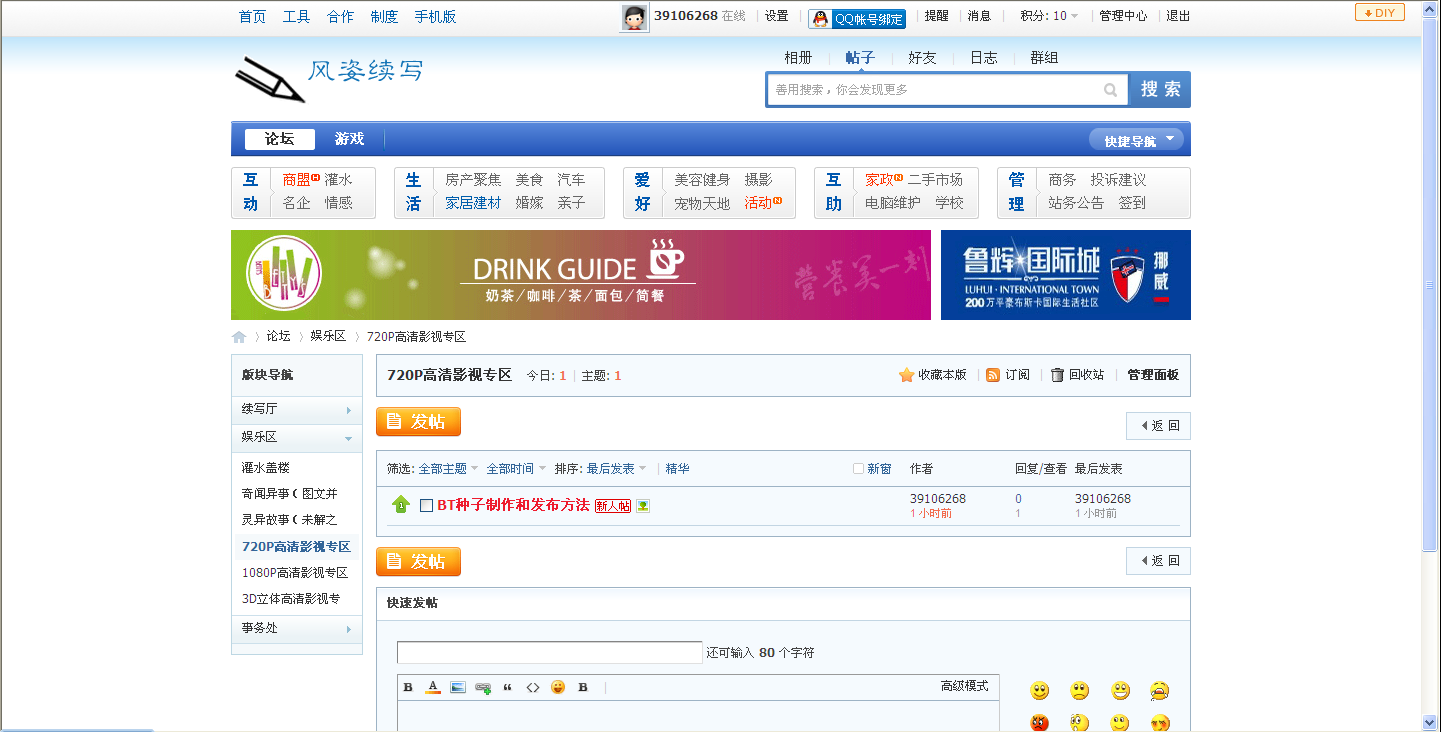Click the insert image icon in editor
This screenshot has height=732, width=1441.
(458, 687)
